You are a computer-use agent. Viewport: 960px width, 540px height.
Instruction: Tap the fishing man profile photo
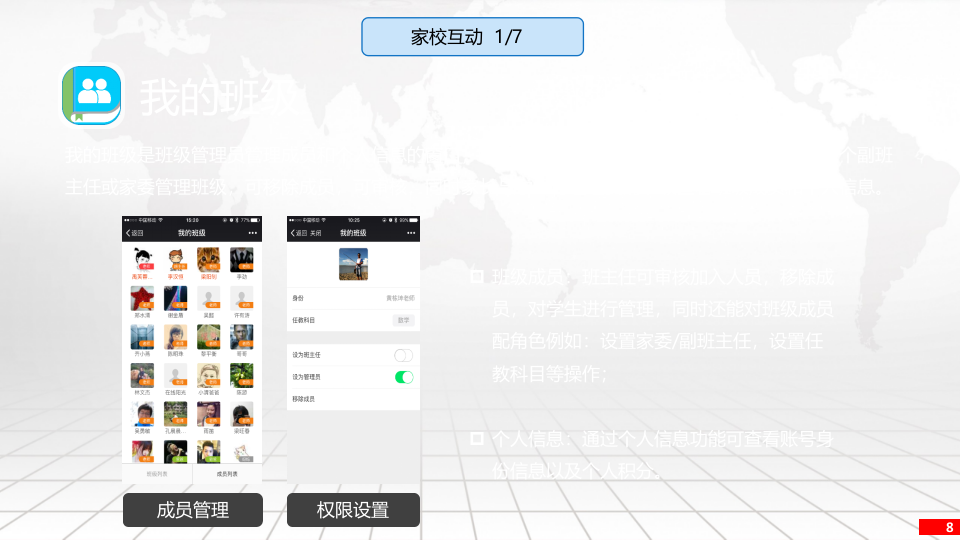pos(353,264)
